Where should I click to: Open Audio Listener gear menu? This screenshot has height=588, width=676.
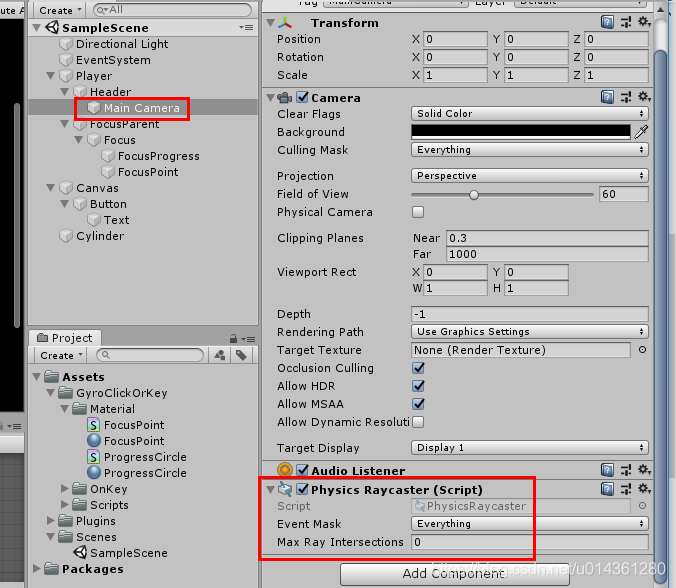[644, 469]
